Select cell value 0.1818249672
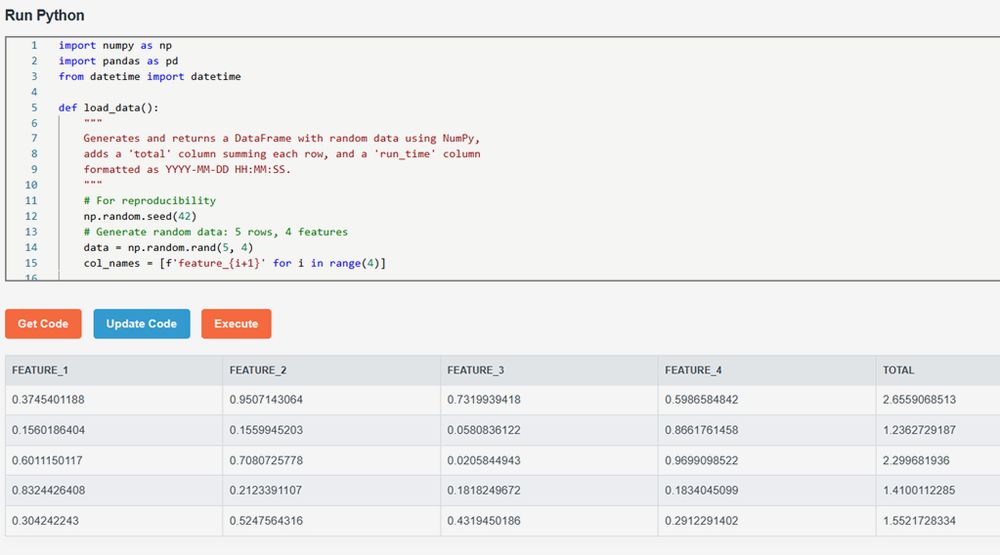Screen dimensions: 1000x555 click(x=484, y=491)
